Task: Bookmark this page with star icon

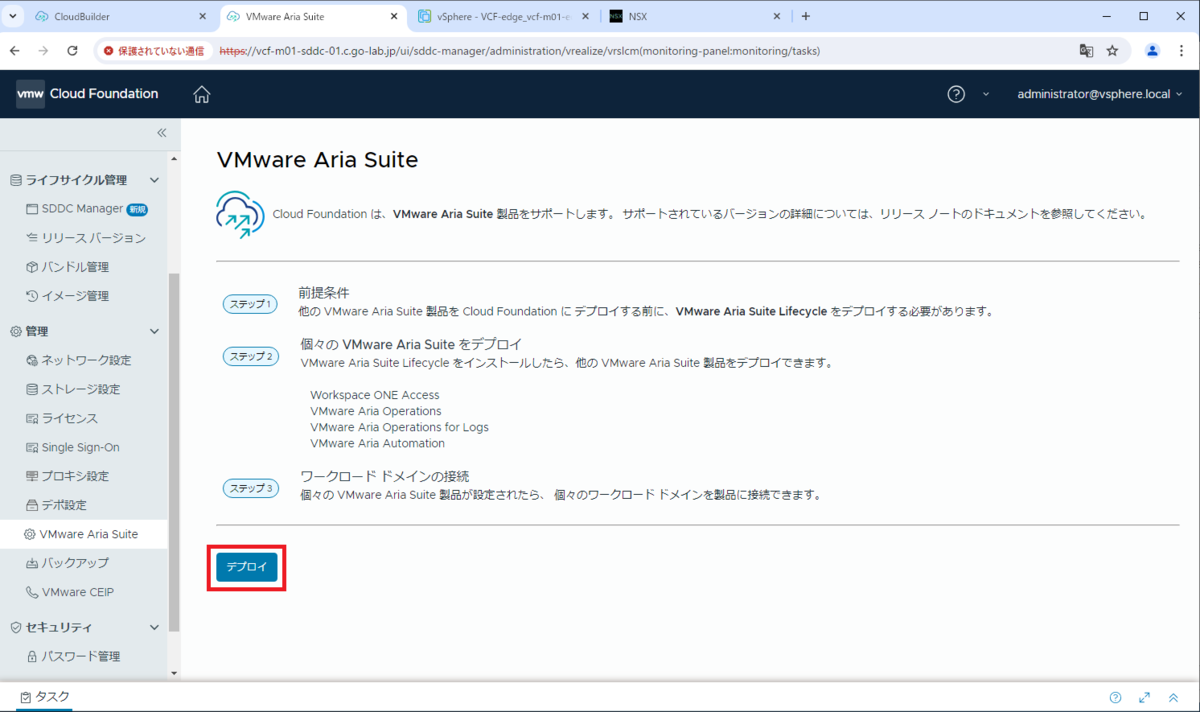Action: 1112,50
